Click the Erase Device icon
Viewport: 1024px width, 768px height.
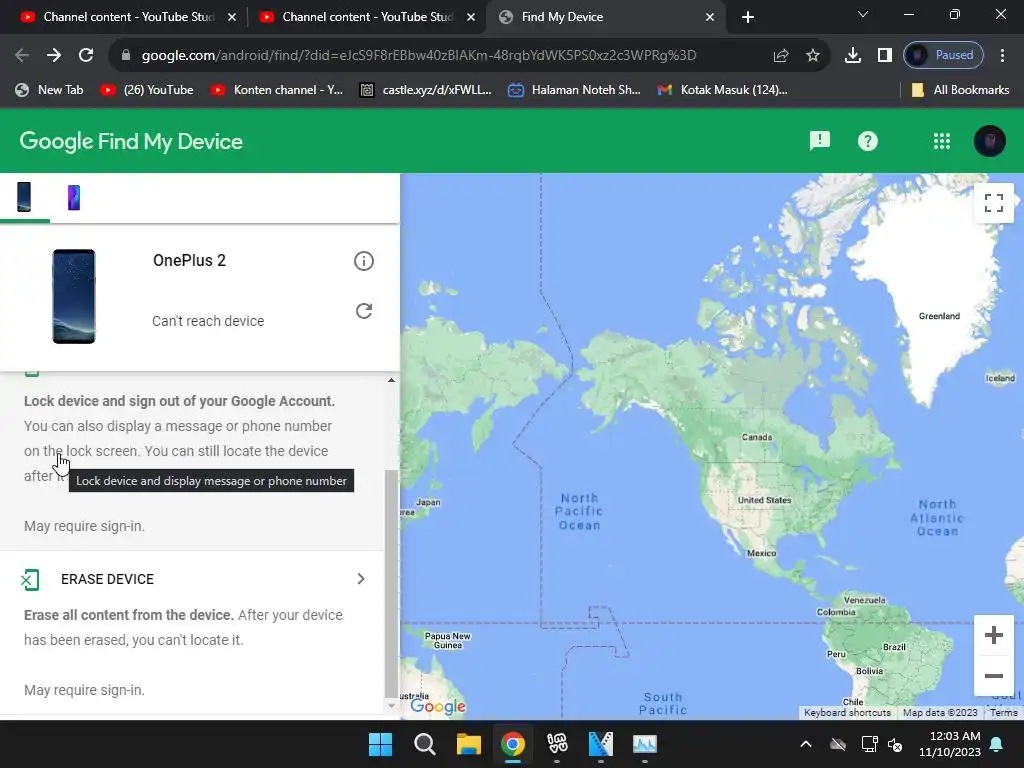click(30, 579)
